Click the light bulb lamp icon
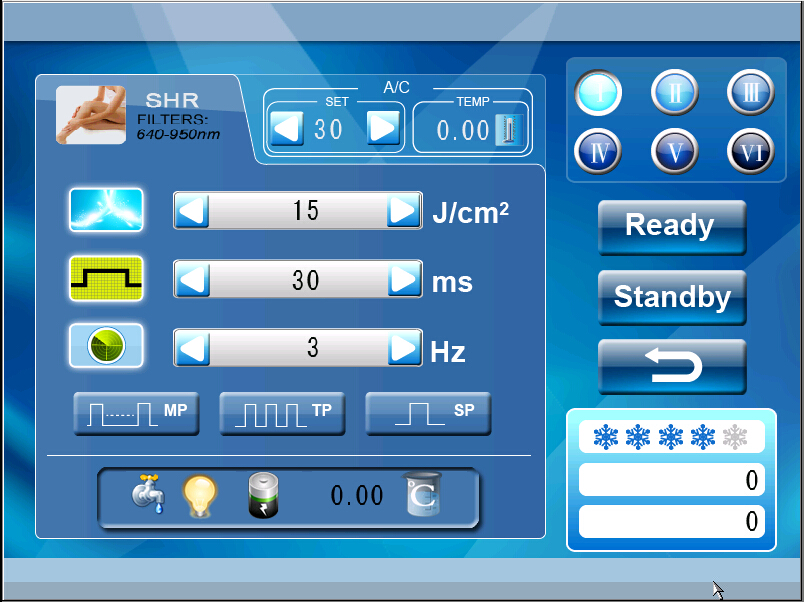 [x=199, y=495]
